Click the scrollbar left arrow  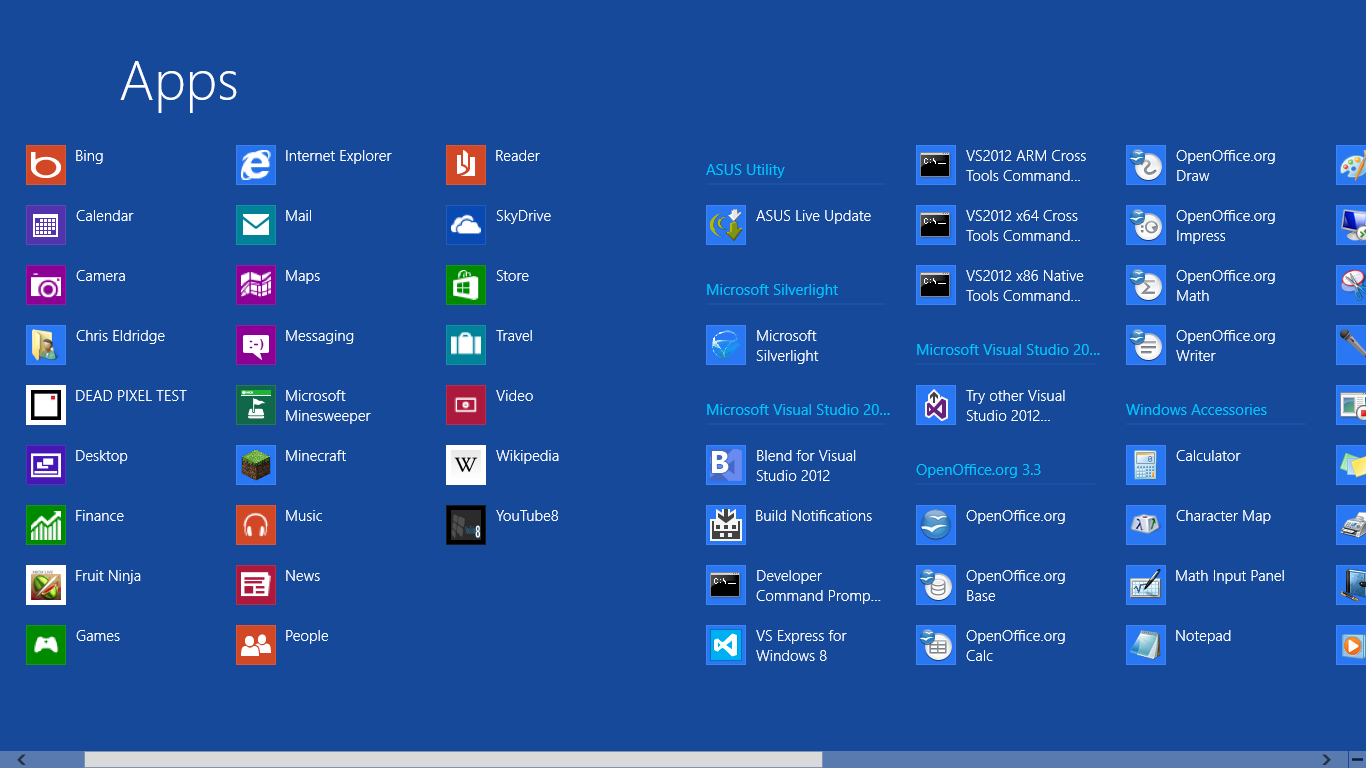click(x=21, y=760)
